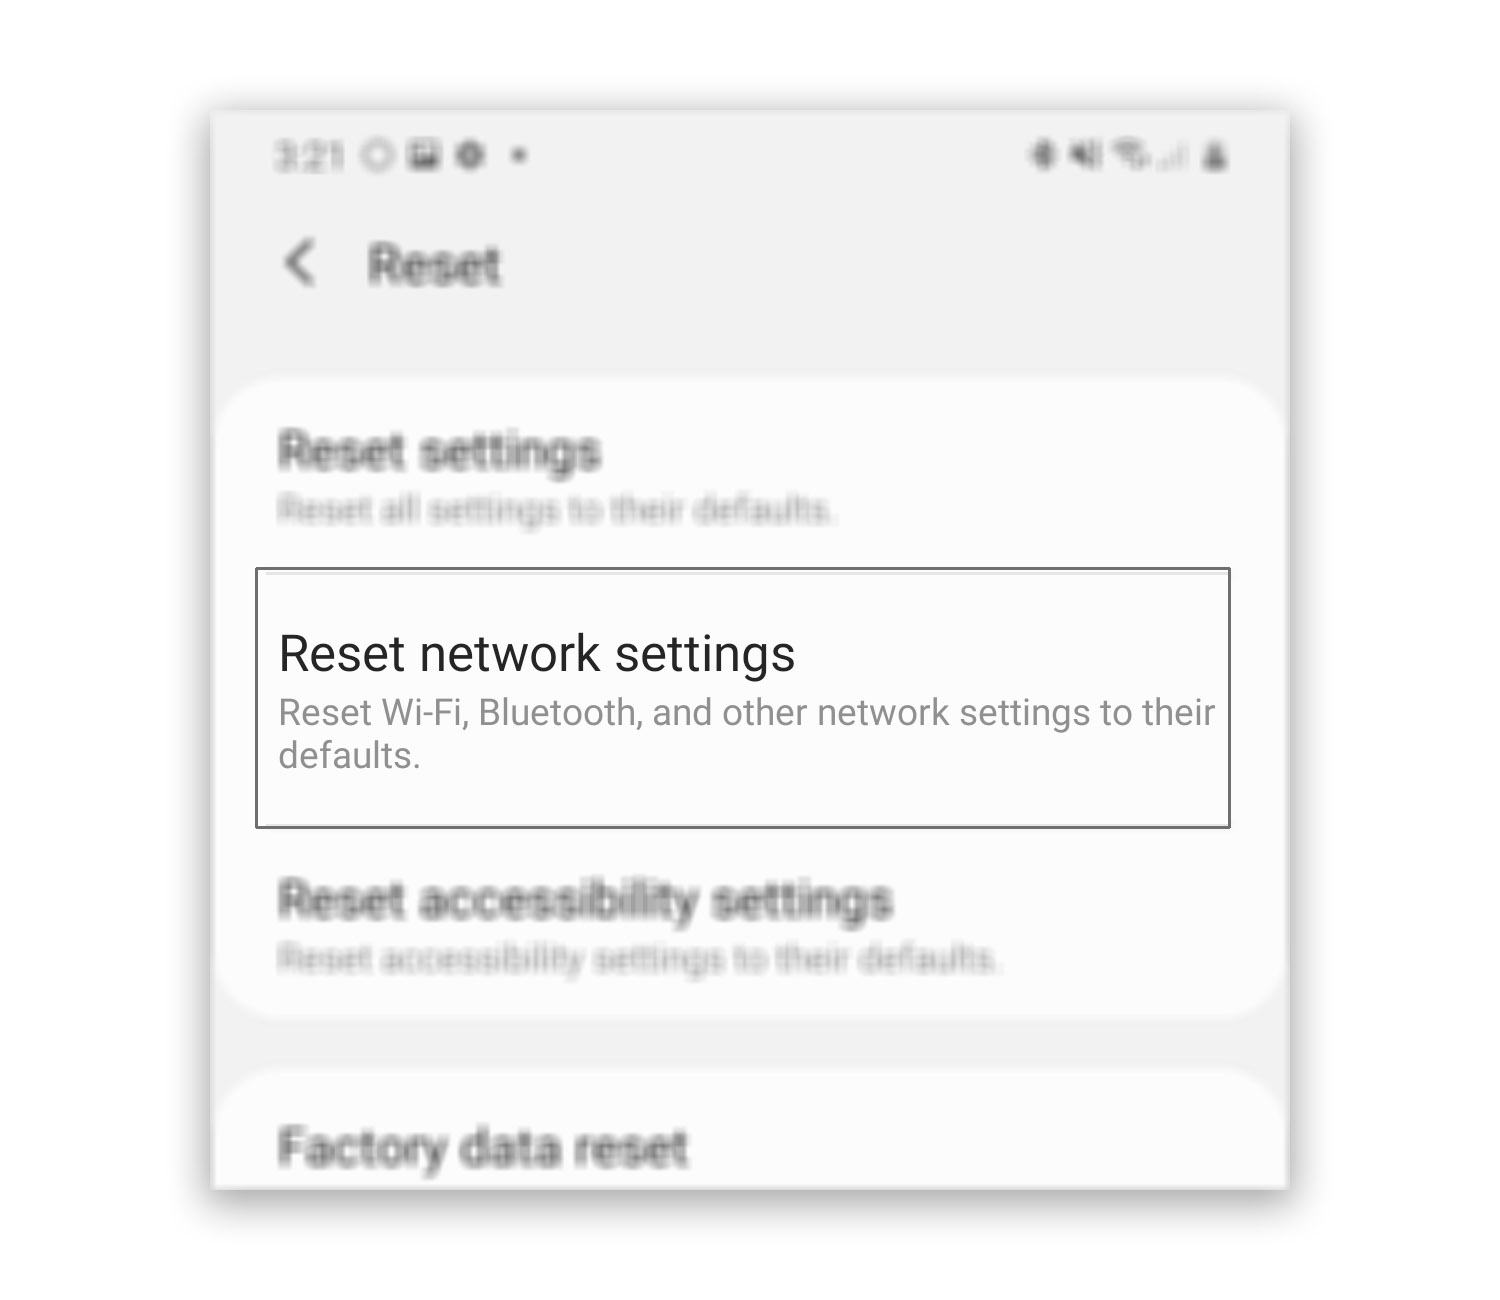Open the Settings gear icon in the status bar
Viewport: 1500px width, 1300px height.
[x=468, y=157]
